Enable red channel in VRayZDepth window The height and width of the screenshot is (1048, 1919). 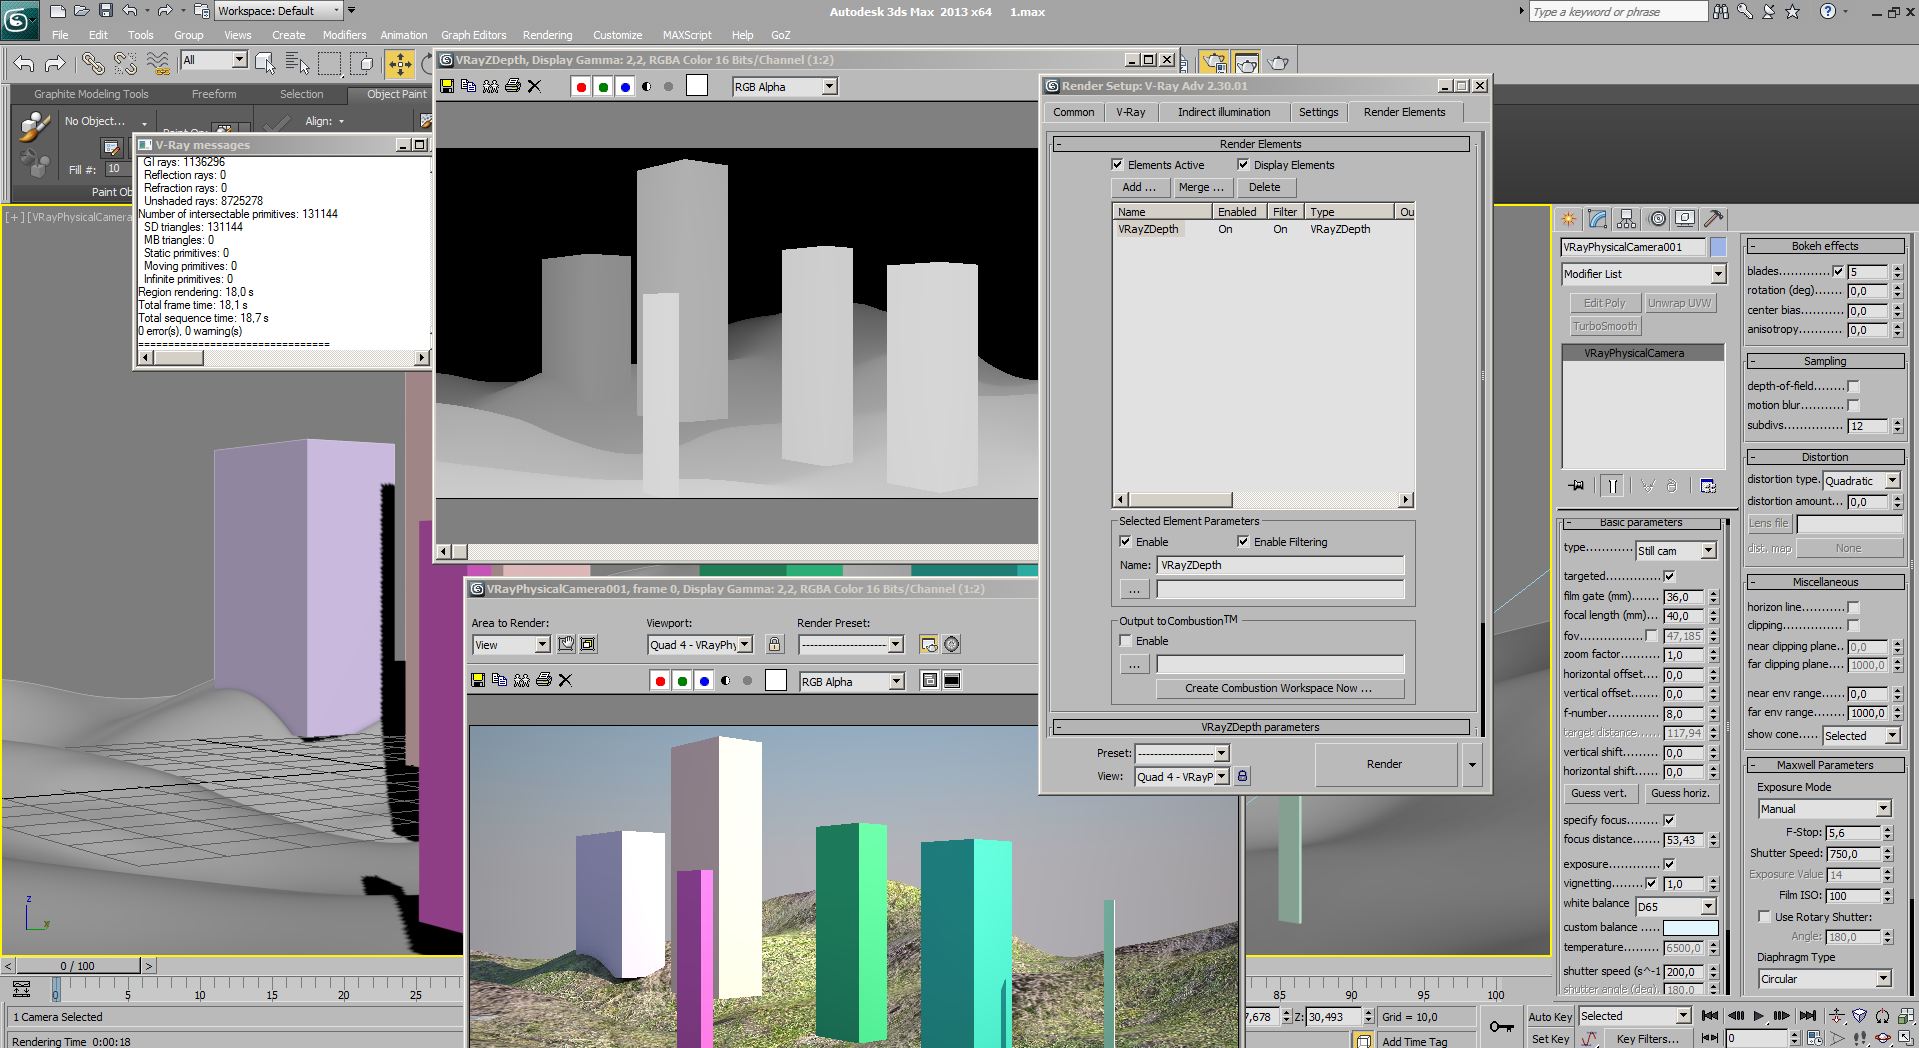pos(581,87)
